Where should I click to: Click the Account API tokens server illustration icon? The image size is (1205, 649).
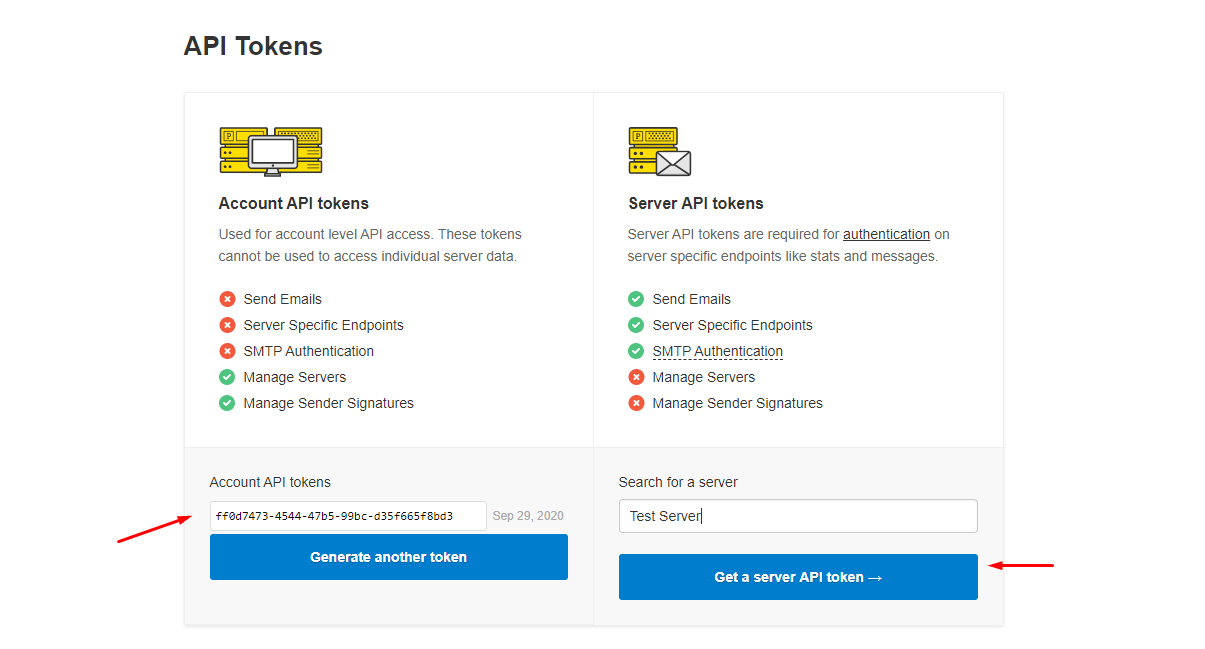click(270, 150)
